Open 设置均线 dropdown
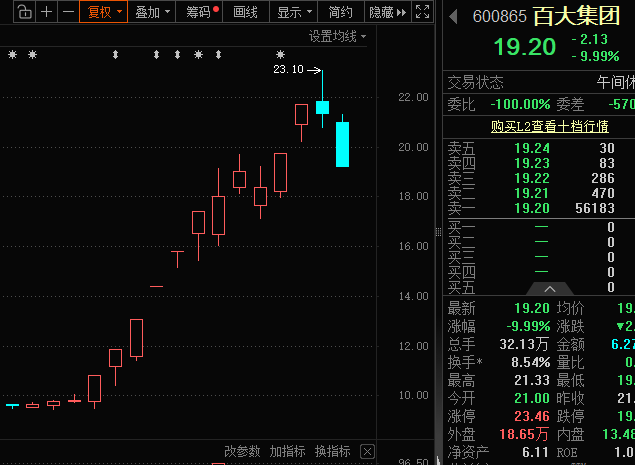Screen dimensions: 635x465 (337, 36)
